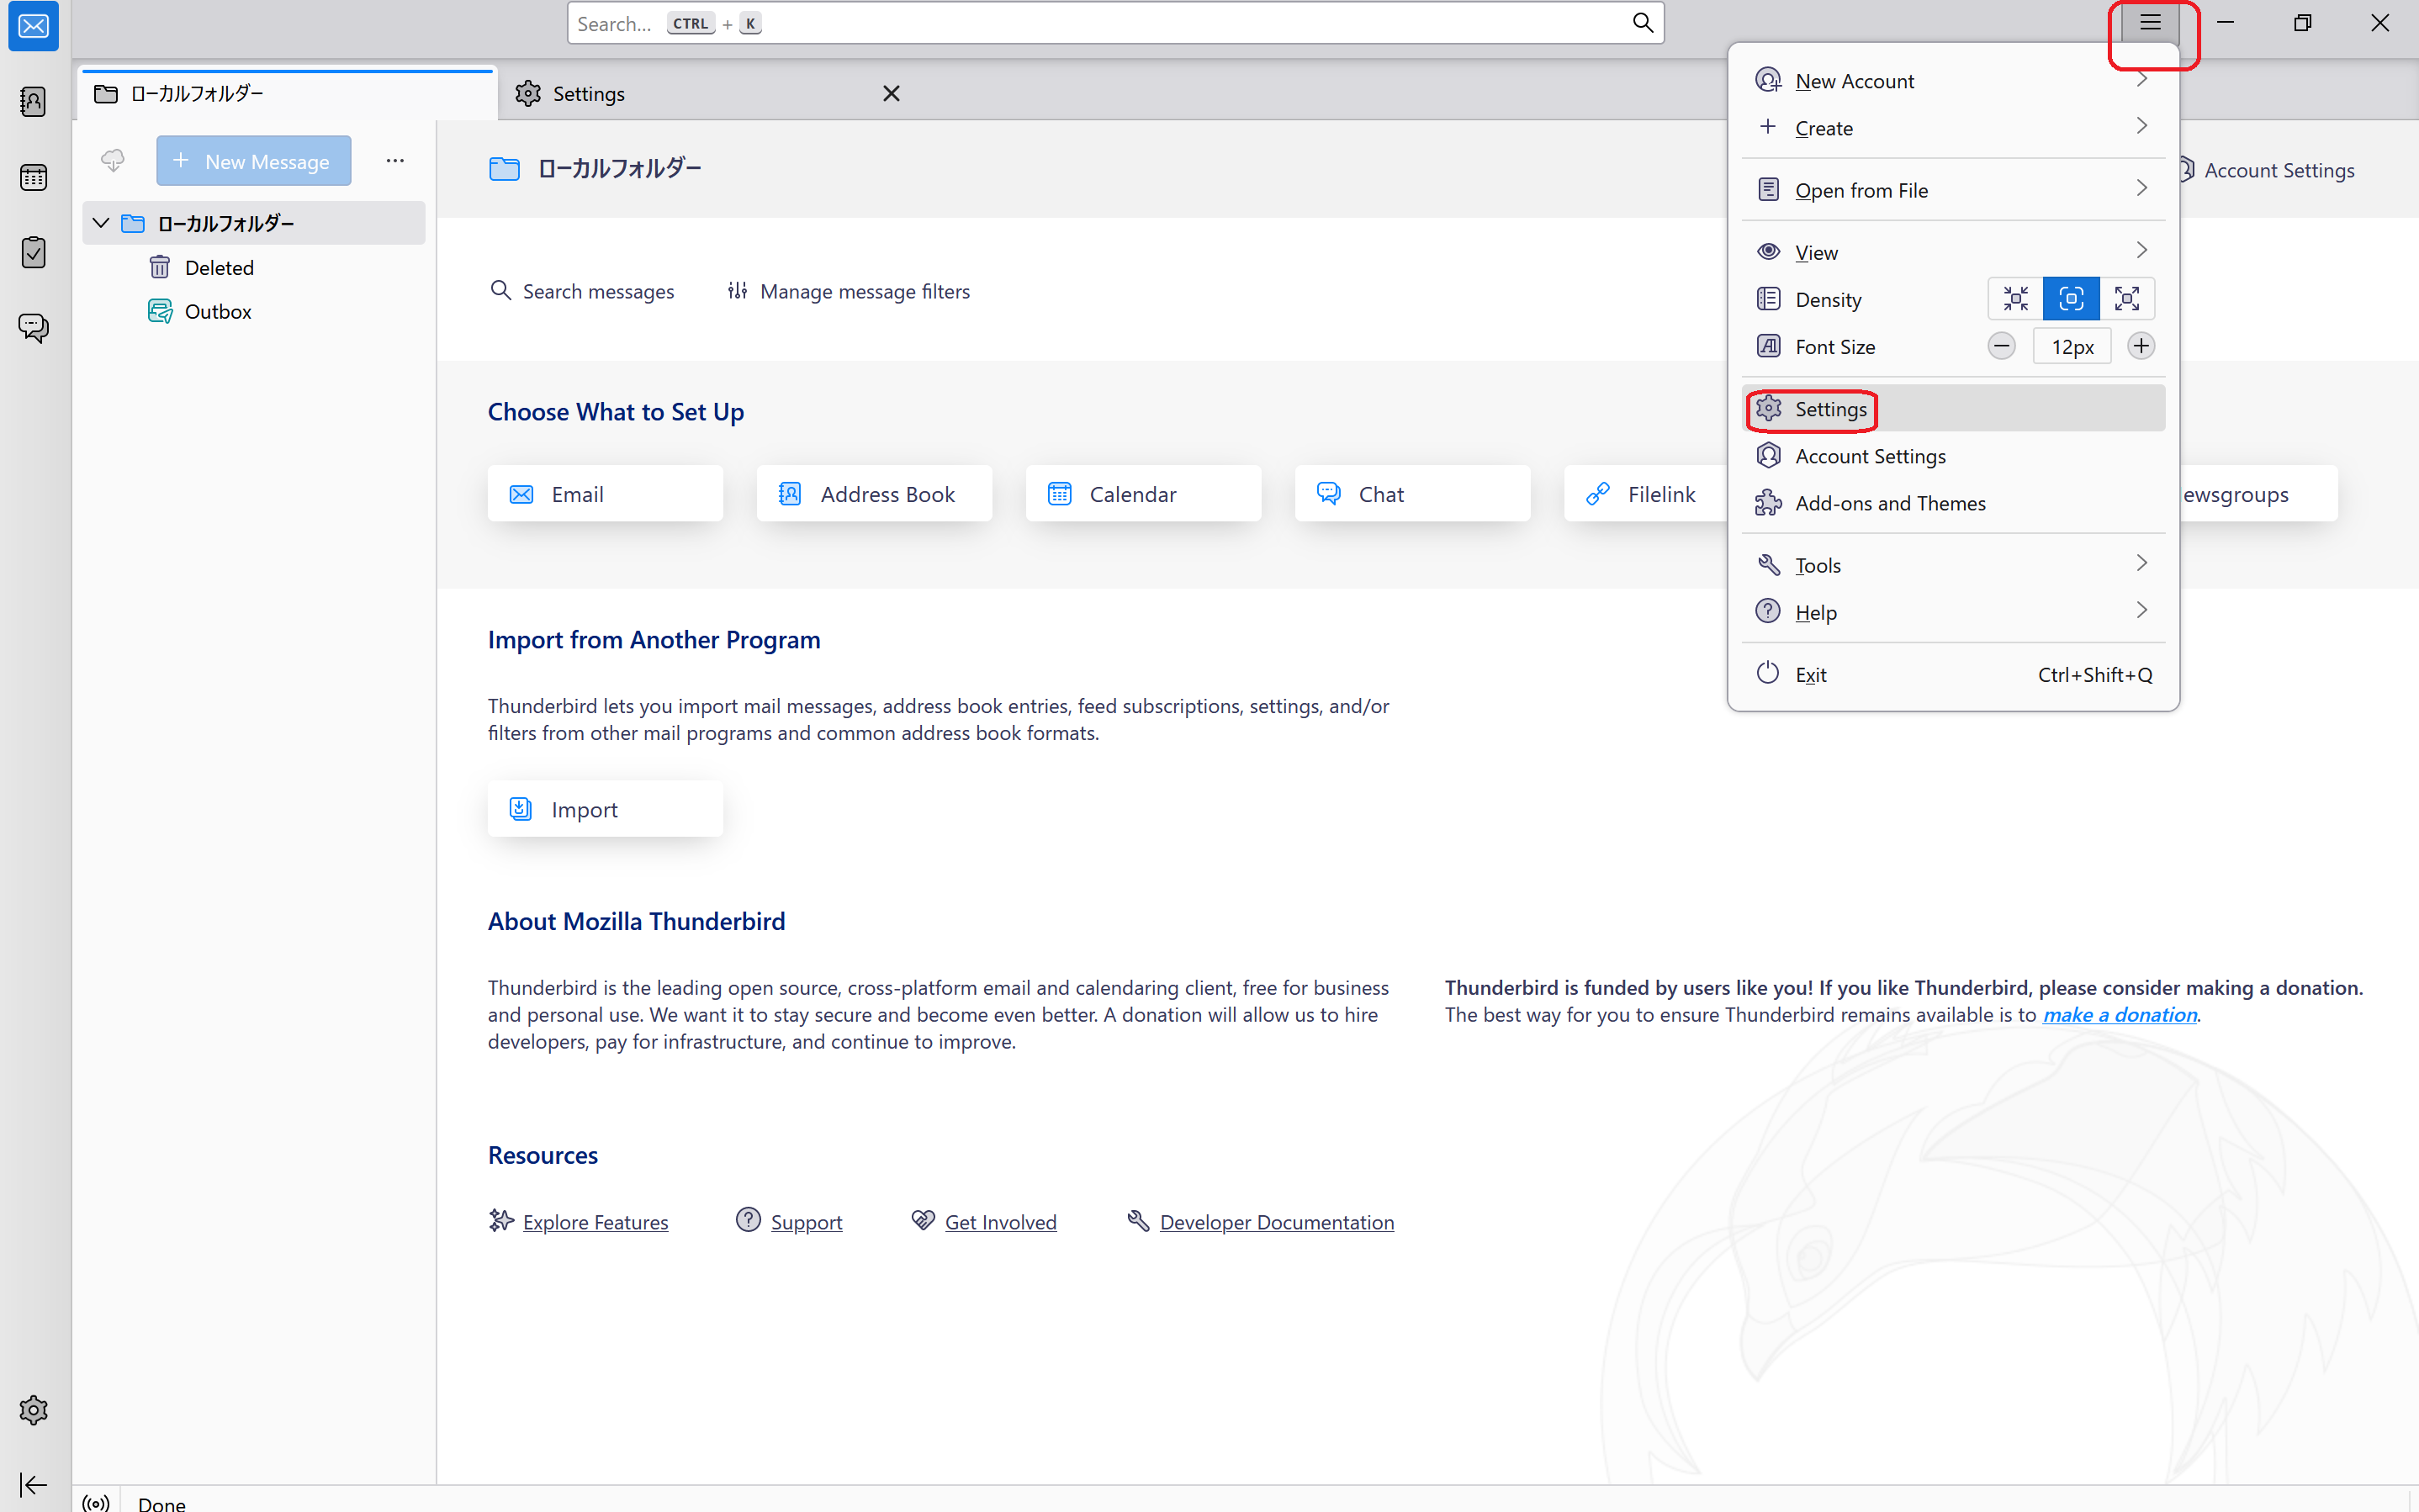The width and height of the screenshot is (2419, 1512).
Task: Open the folder pane more options ellipsis
Action: point(395,160)
